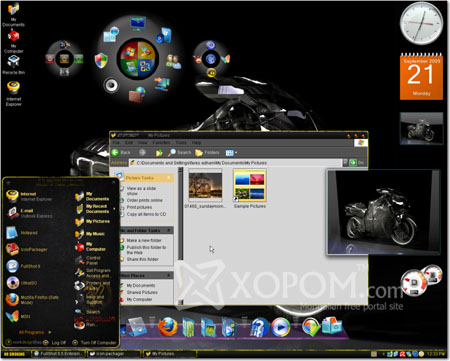
Task: Click the green Go button
Action: (357, 163)
